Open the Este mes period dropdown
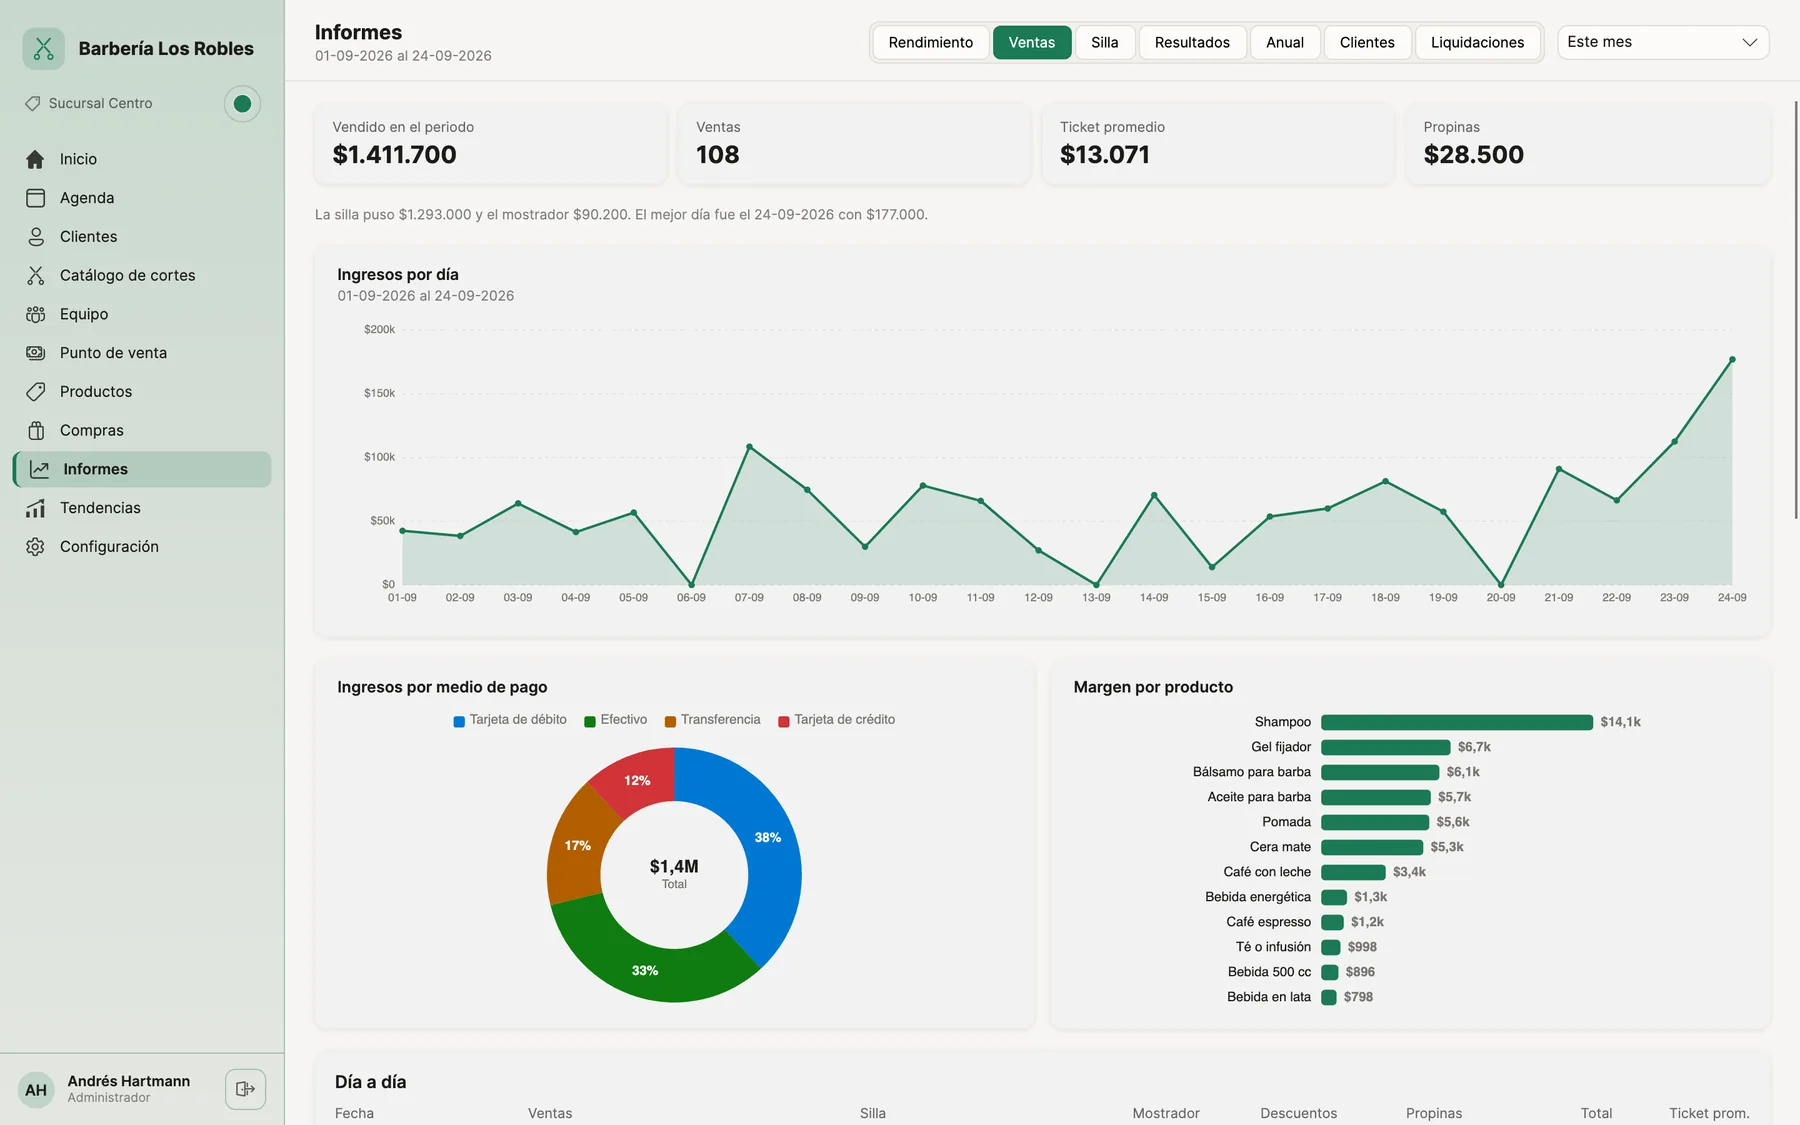 click(x=1663, y=42)
